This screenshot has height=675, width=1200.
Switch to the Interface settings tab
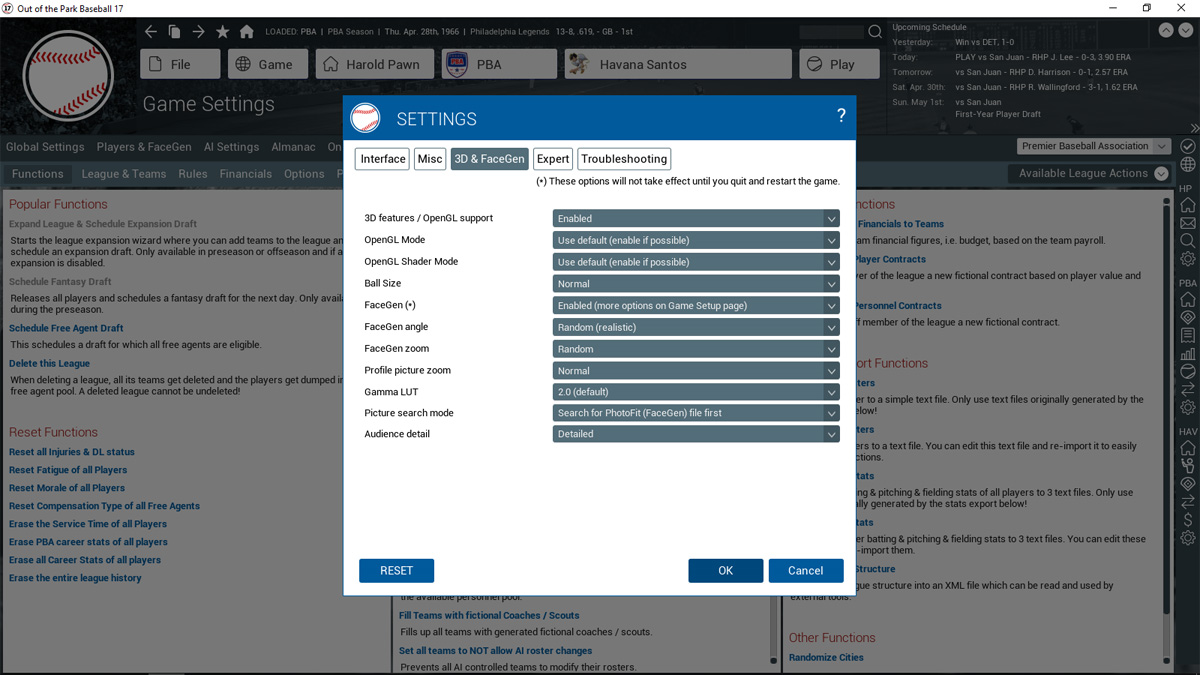(x=383, y=159)
